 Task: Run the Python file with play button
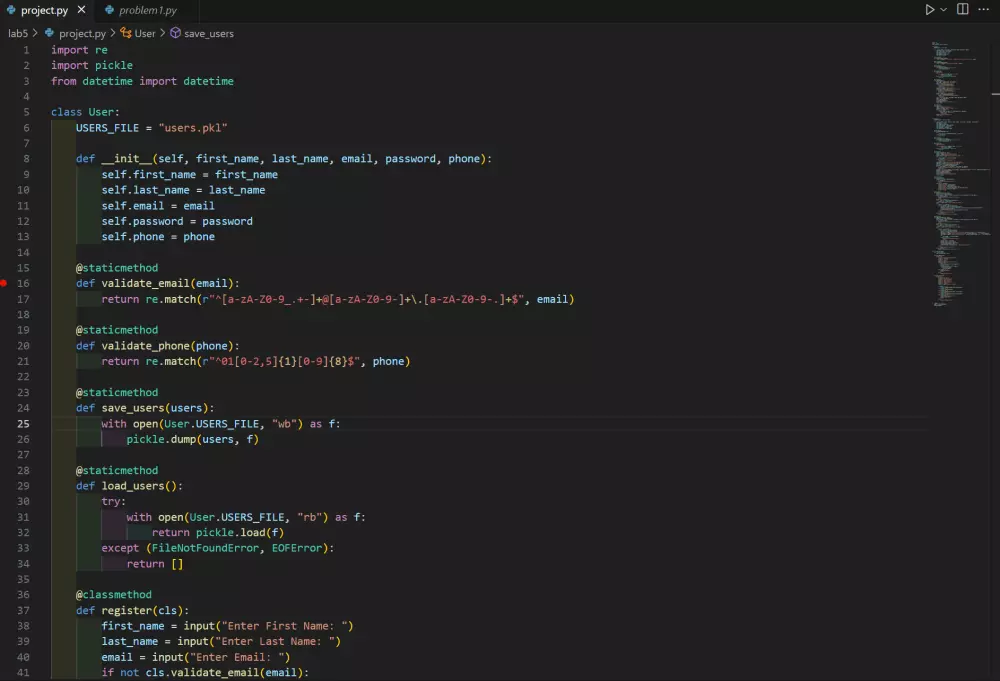(x=930, y=10)
